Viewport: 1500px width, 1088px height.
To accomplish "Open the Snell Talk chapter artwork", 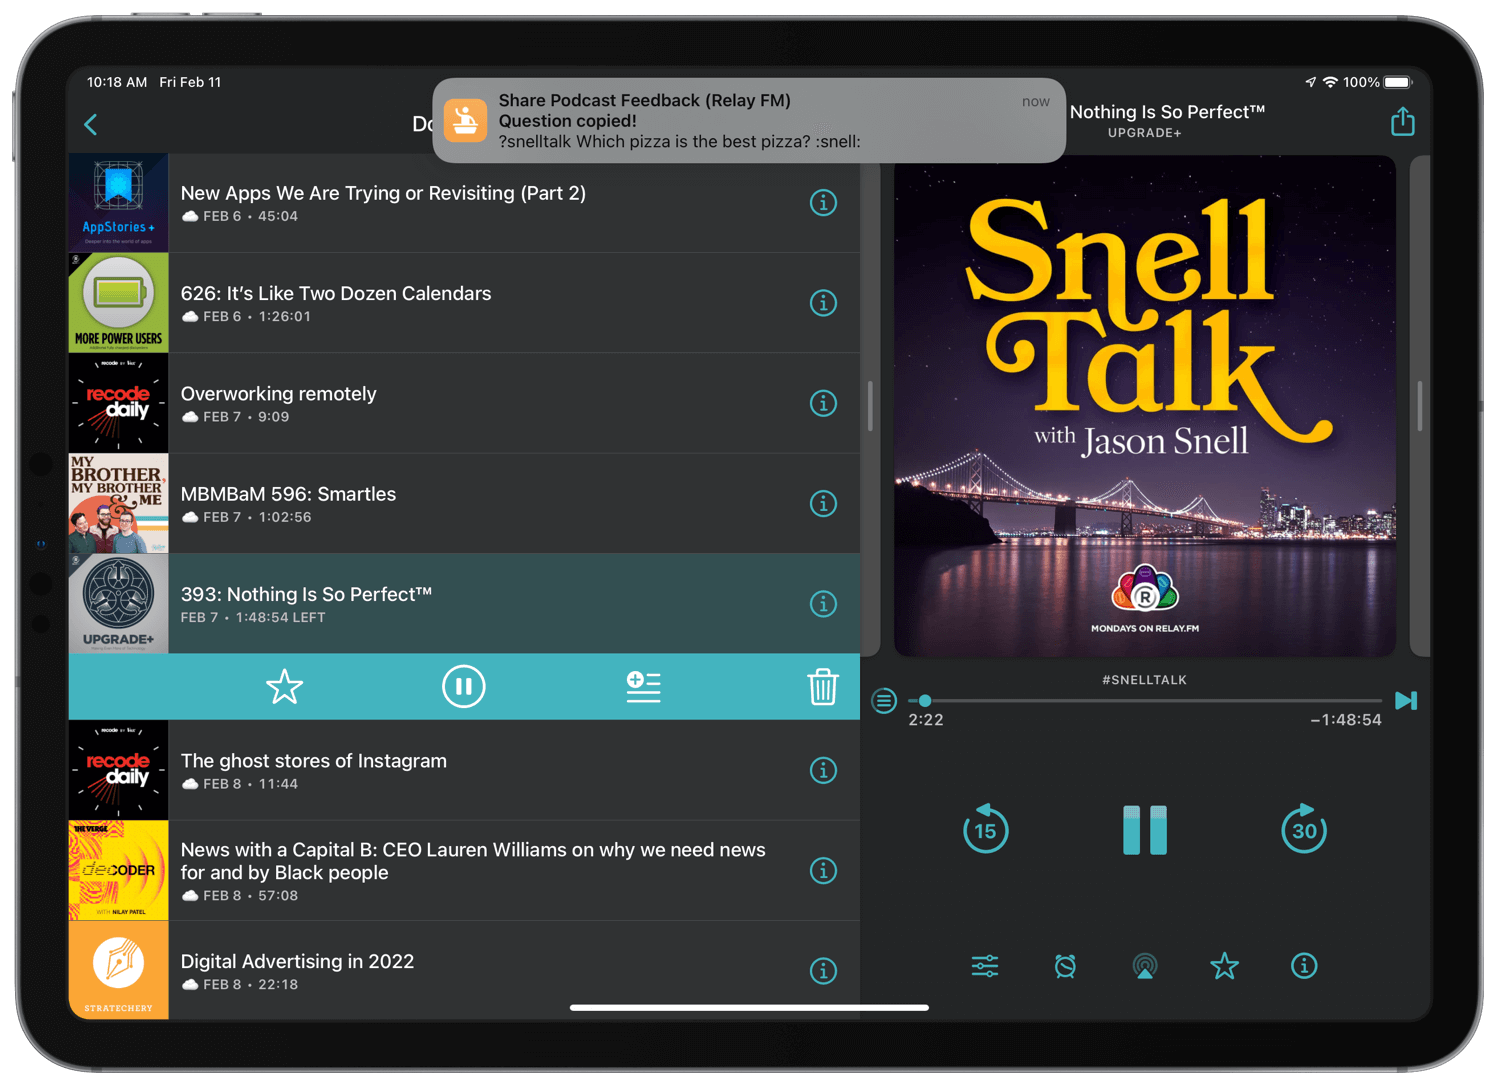I will coord(1145,406).
